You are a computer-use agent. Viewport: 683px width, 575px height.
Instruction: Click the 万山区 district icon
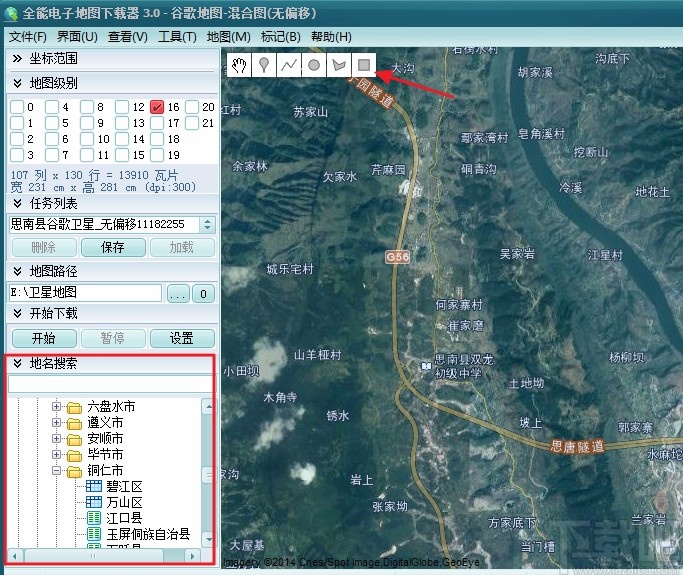[94, 502]
